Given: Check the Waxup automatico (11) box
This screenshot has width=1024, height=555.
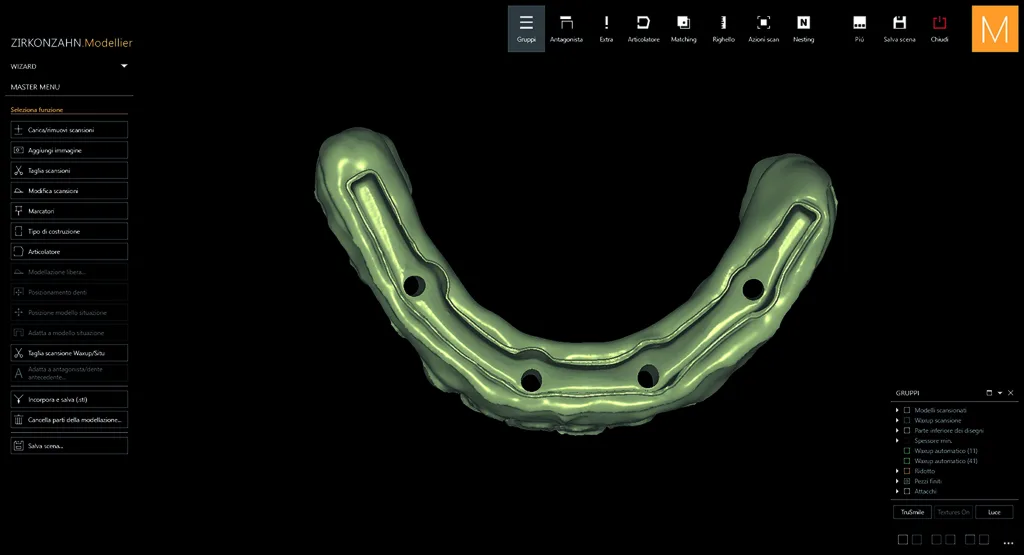Looking at the screenshot, I should pos(906,451).
